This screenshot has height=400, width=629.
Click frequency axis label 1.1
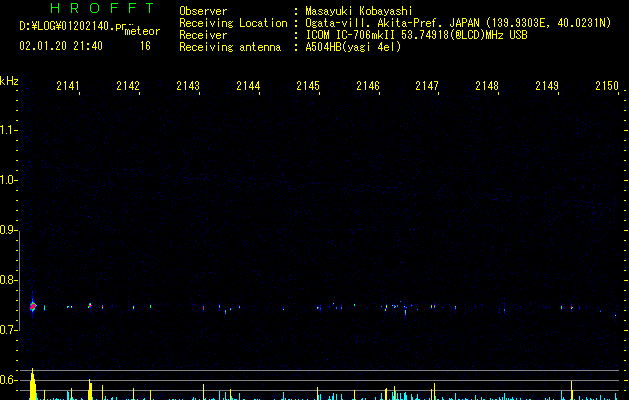pyautogui.click(x=9, y=130)
